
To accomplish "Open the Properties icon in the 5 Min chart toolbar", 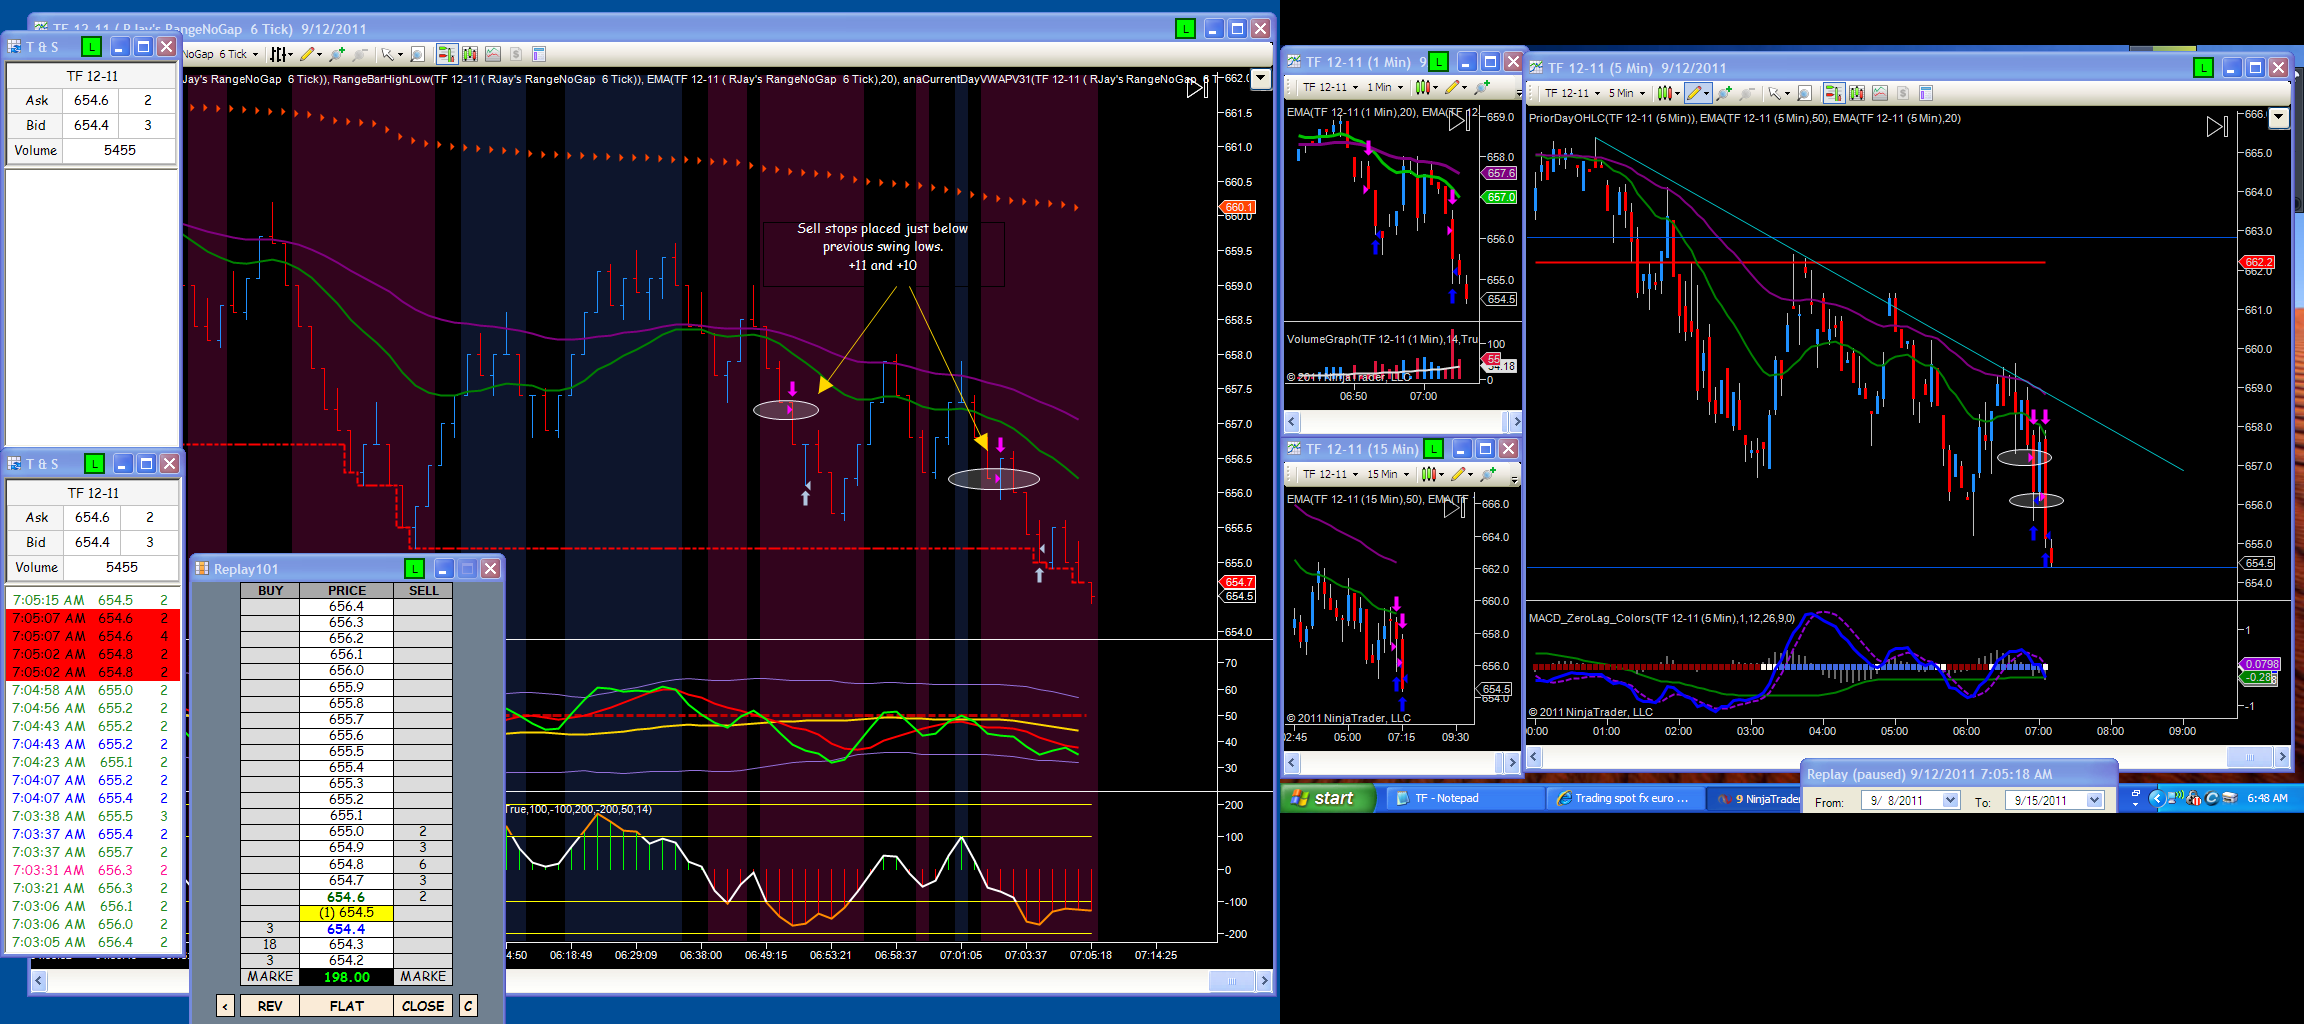I will coord(1926,93).
